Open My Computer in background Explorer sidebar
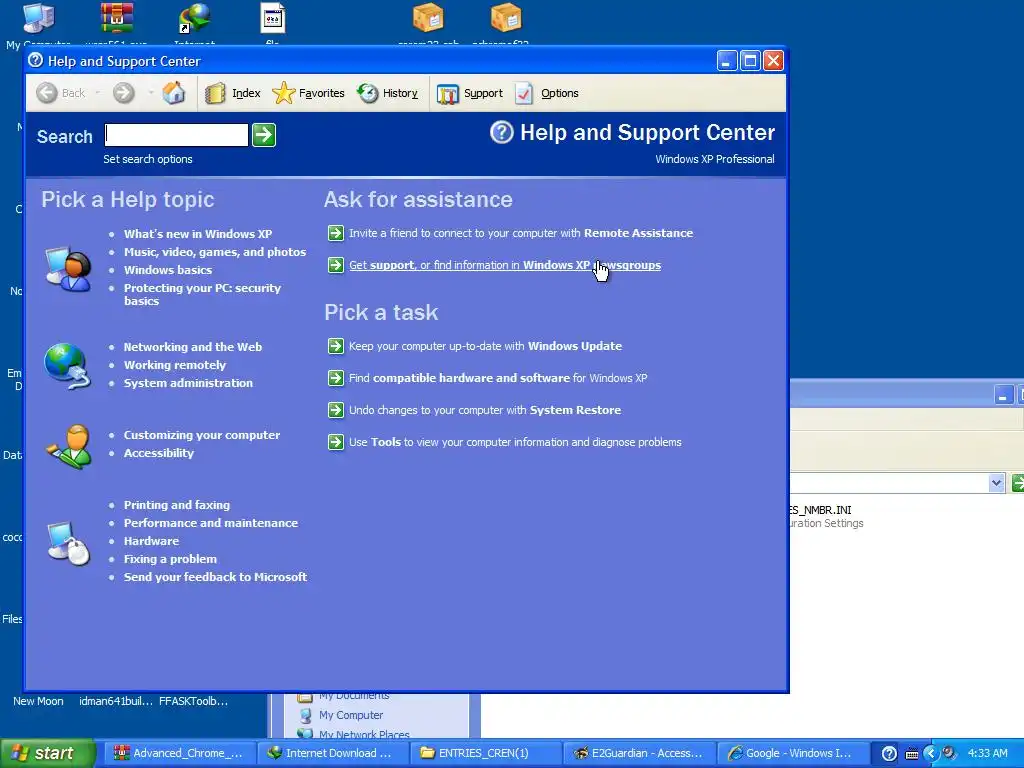Viewport: 1024px width, 768px height. pos(351,715)
